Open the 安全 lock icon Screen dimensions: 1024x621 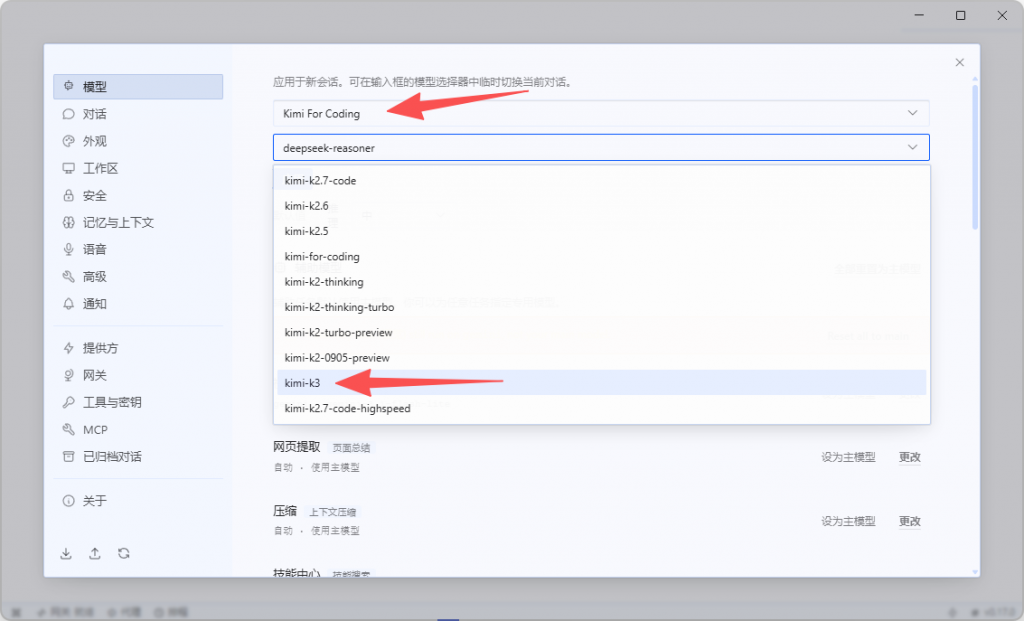point(69,195)
